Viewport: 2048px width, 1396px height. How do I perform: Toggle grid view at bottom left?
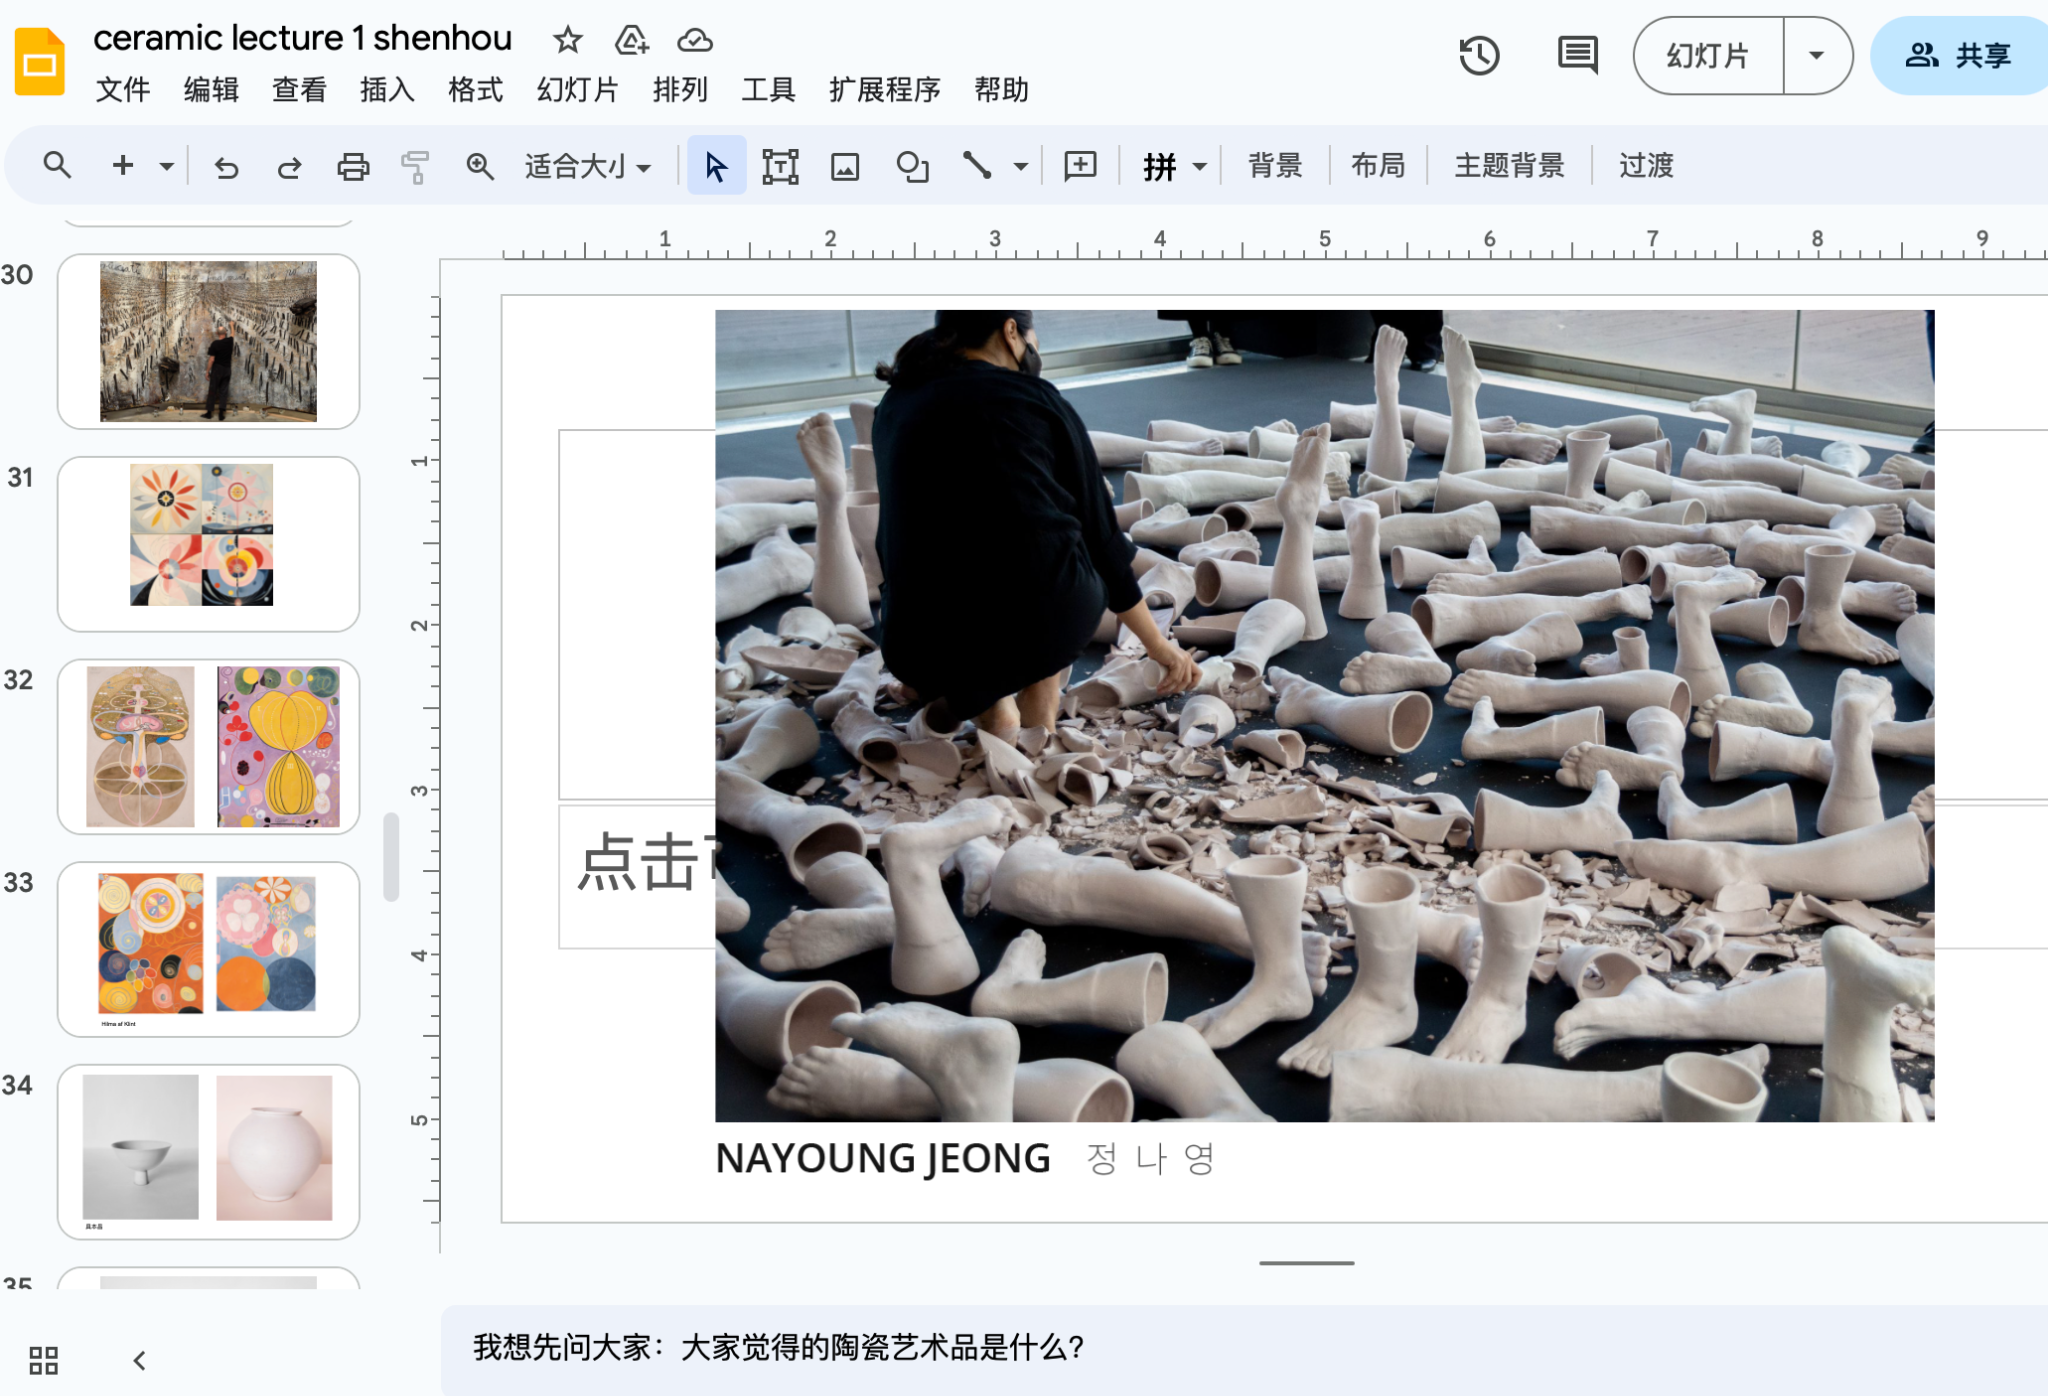coord(43,1360)
